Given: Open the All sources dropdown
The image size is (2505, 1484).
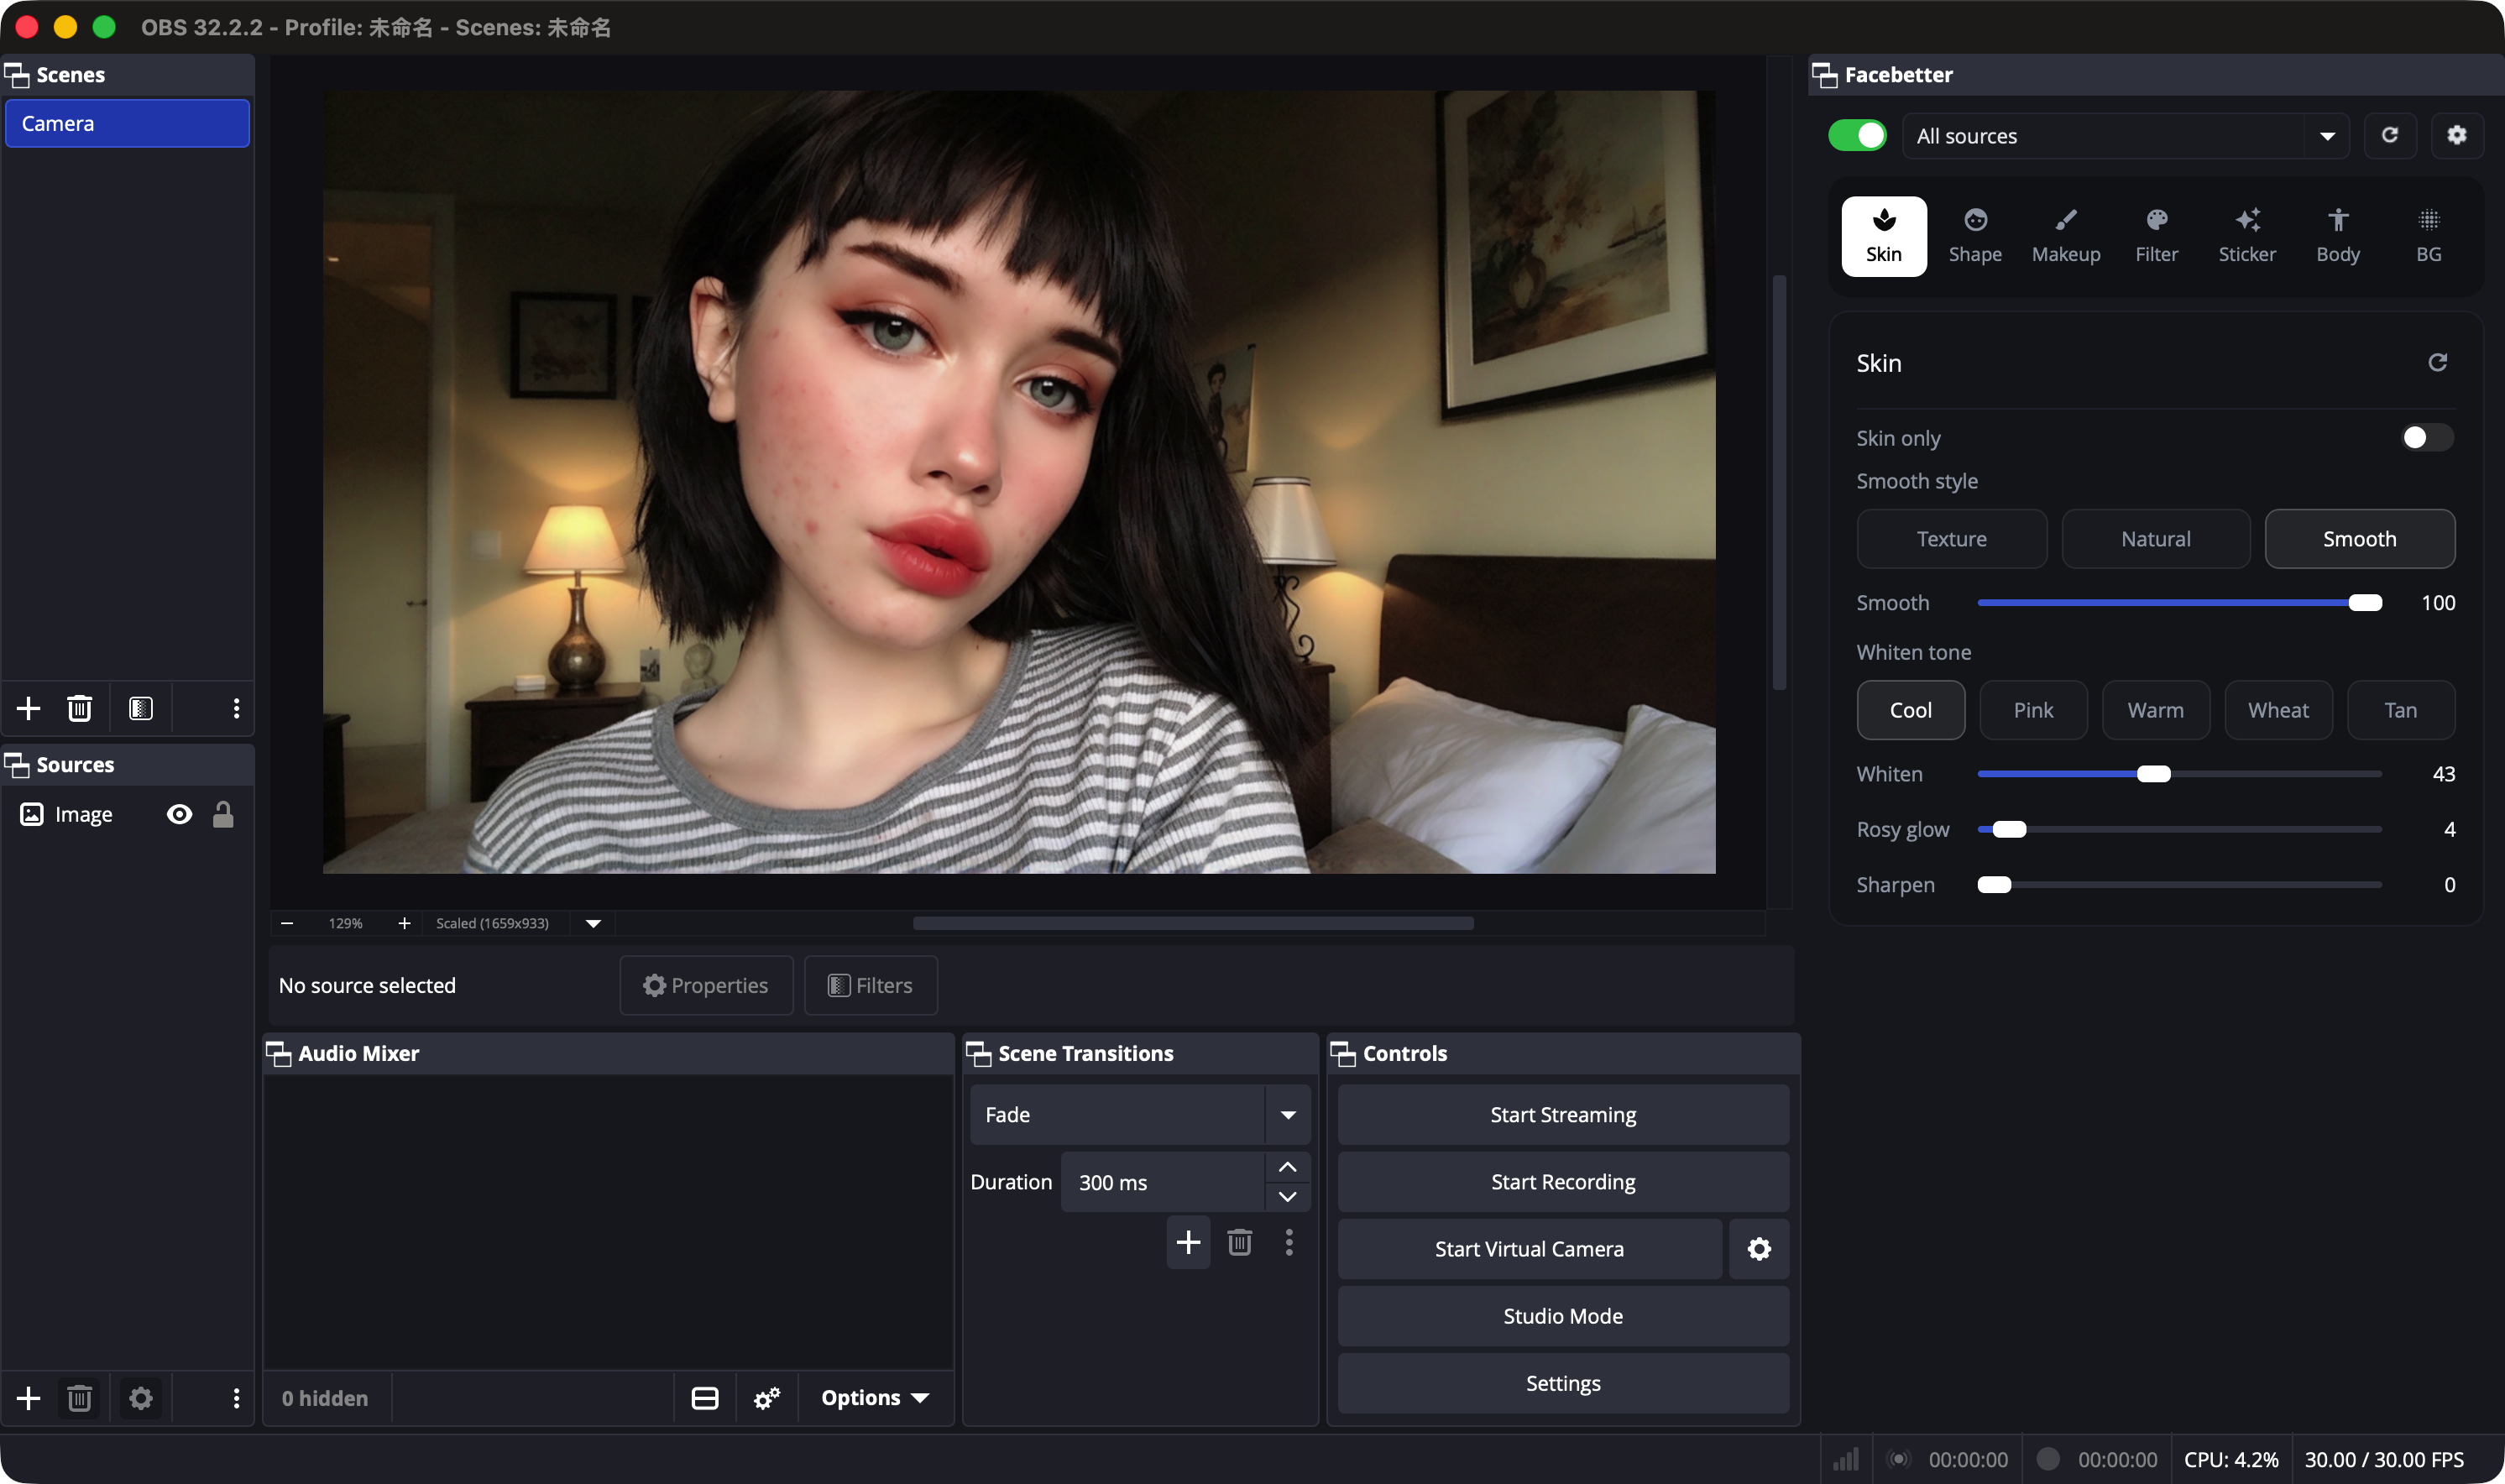Looking at the screenshot, I should (2125, 135).
